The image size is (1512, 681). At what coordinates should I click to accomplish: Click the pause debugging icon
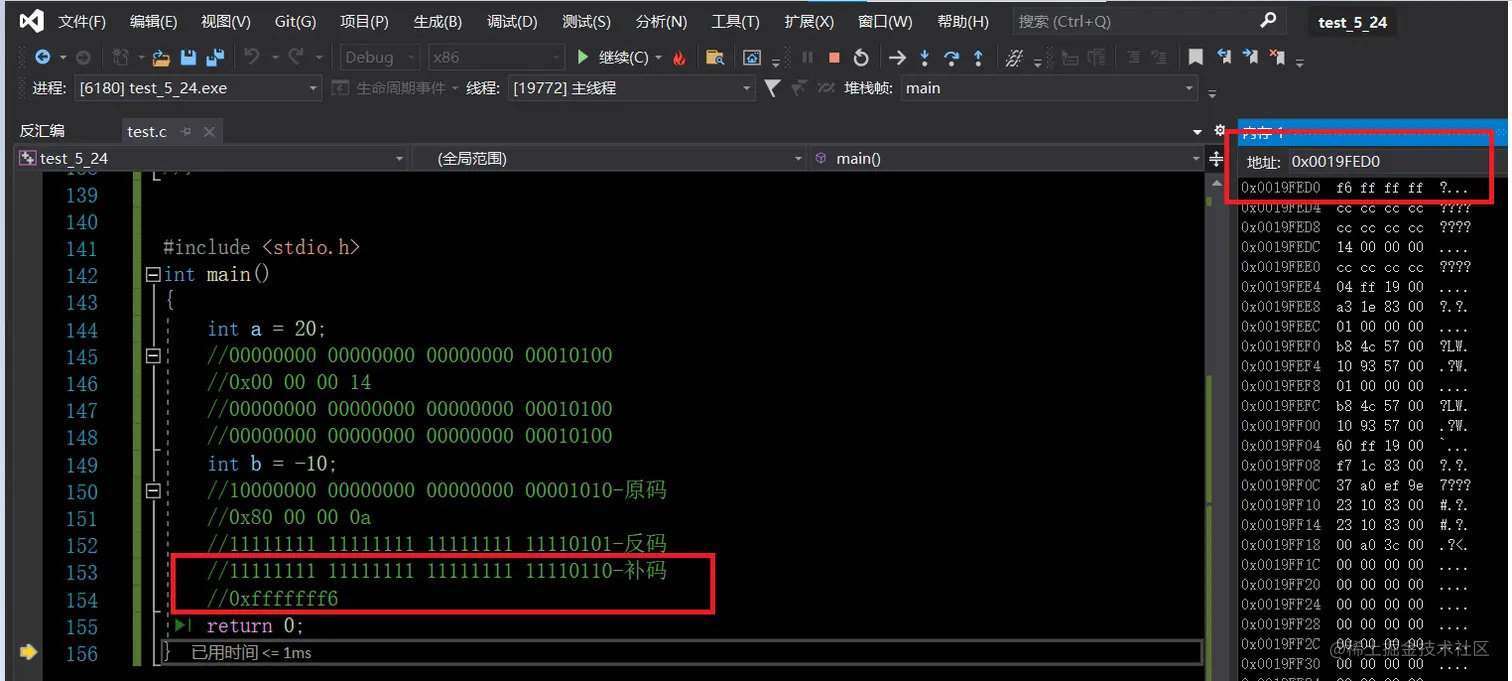808,58
